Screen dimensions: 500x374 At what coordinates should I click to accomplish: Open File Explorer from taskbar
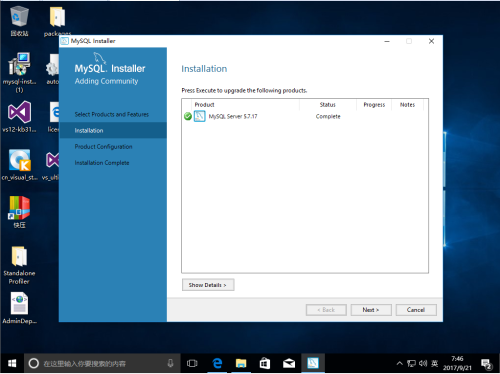point(241,363)
